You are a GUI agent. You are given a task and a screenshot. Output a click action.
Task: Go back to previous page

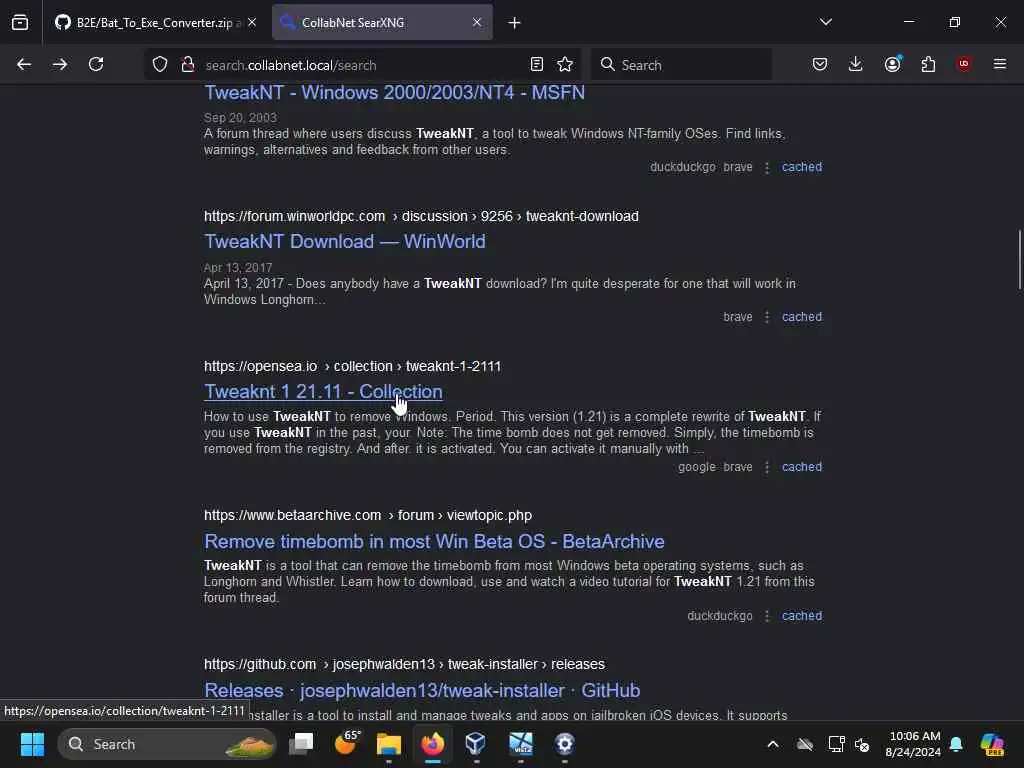click(x=24, y=64)
